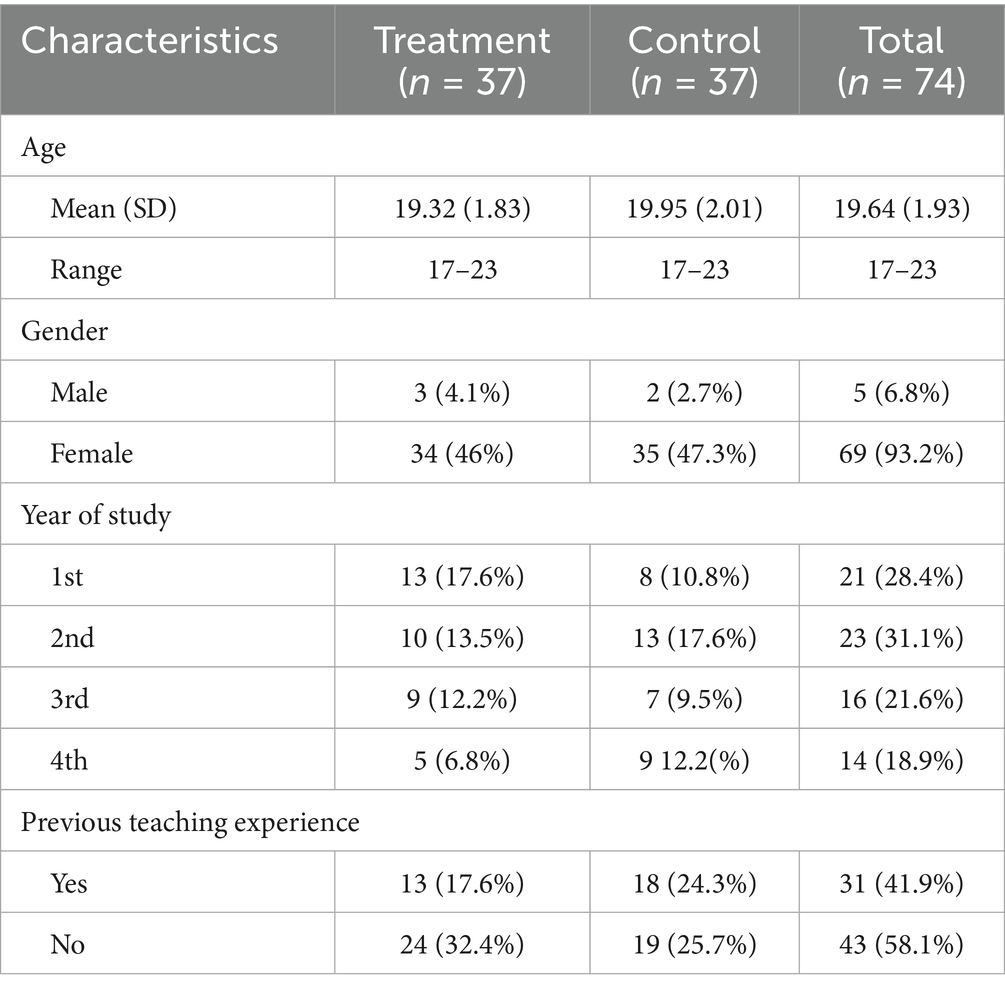Click the Male row label
Viewport: 1005px width, 992px height.
tap(79, 392)
